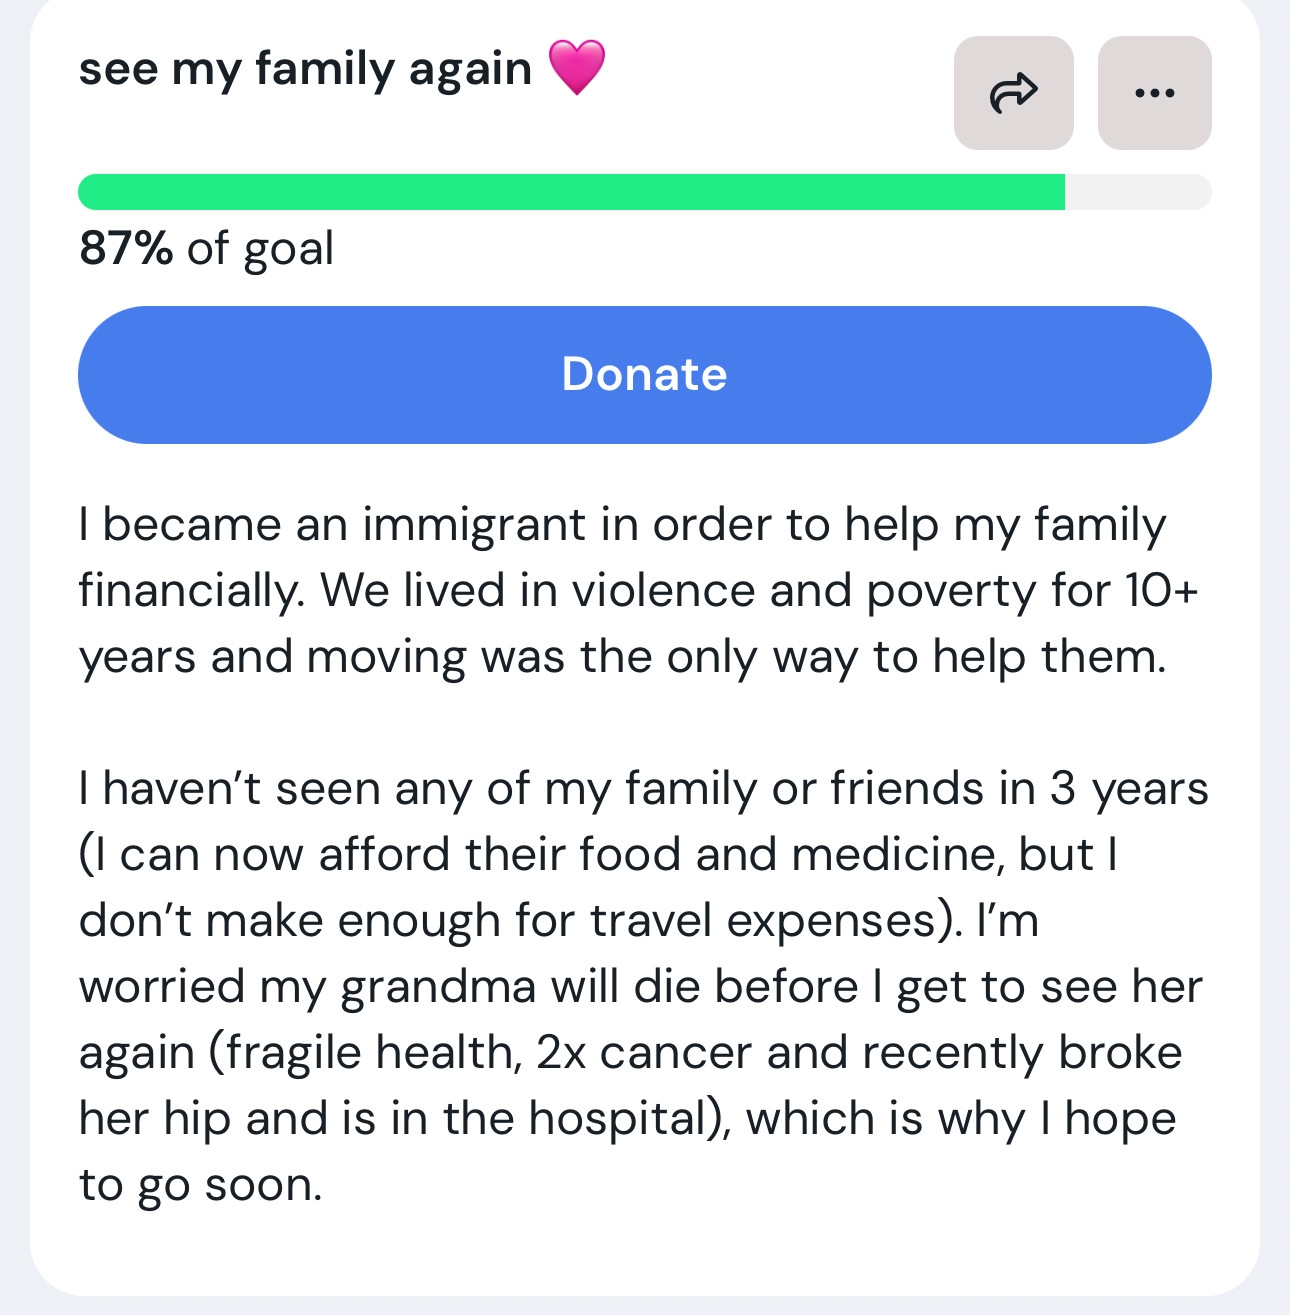The height and width of the screenshot is (1315, 1290).
Task: Click the gray unfilled end of progress bar
Action: 1138,192
